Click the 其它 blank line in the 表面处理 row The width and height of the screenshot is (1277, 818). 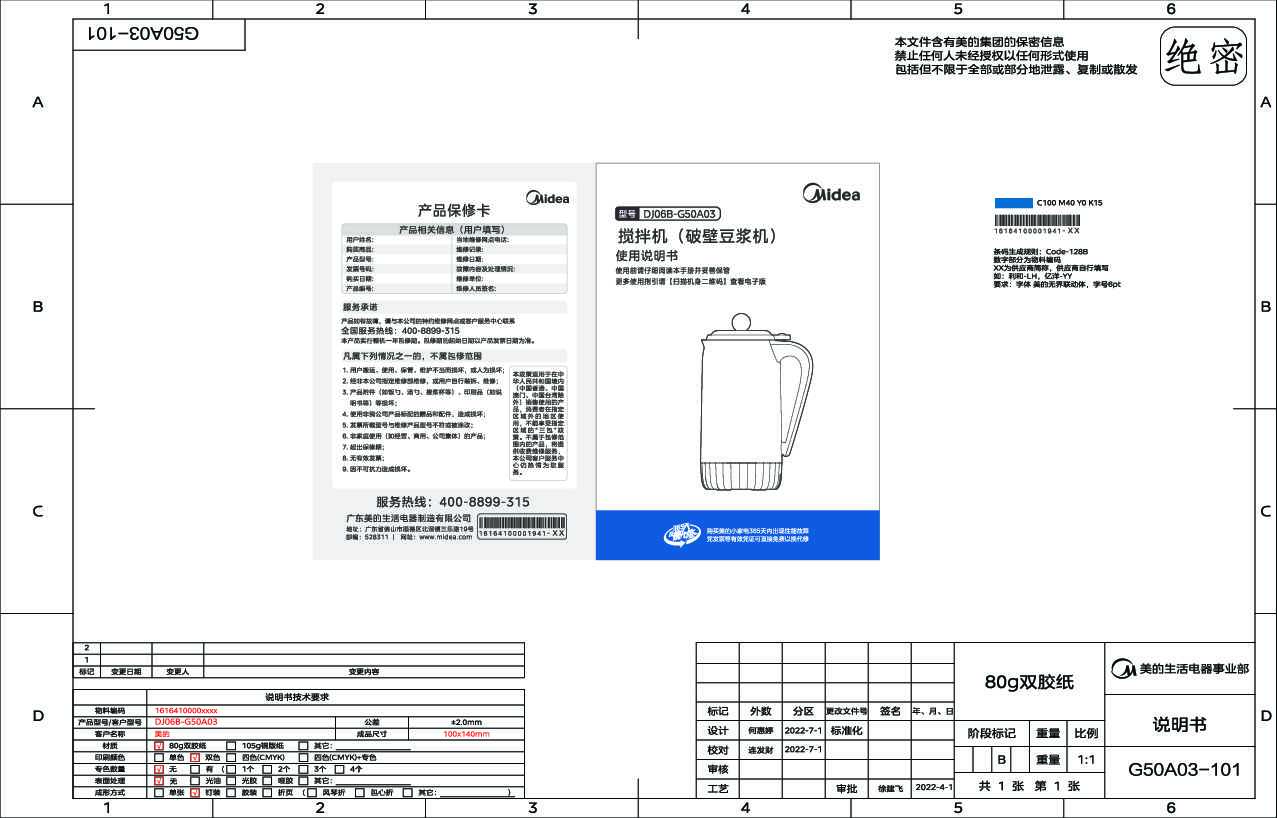pos(372,783)
